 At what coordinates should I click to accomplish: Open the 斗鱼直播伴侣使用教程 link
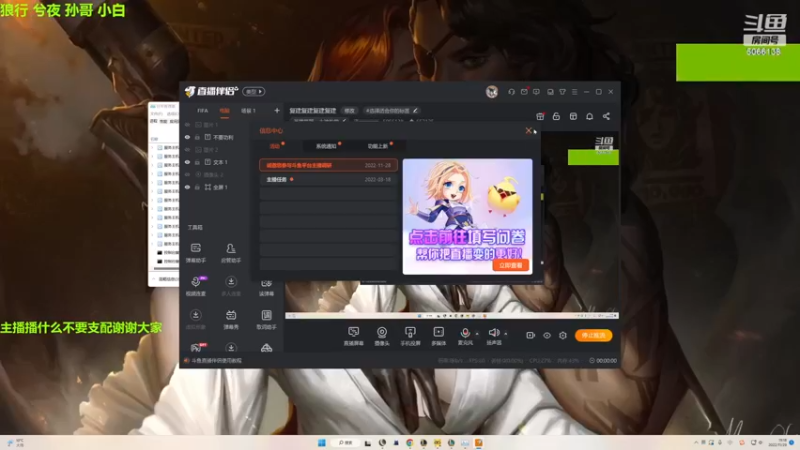point(217,361)
